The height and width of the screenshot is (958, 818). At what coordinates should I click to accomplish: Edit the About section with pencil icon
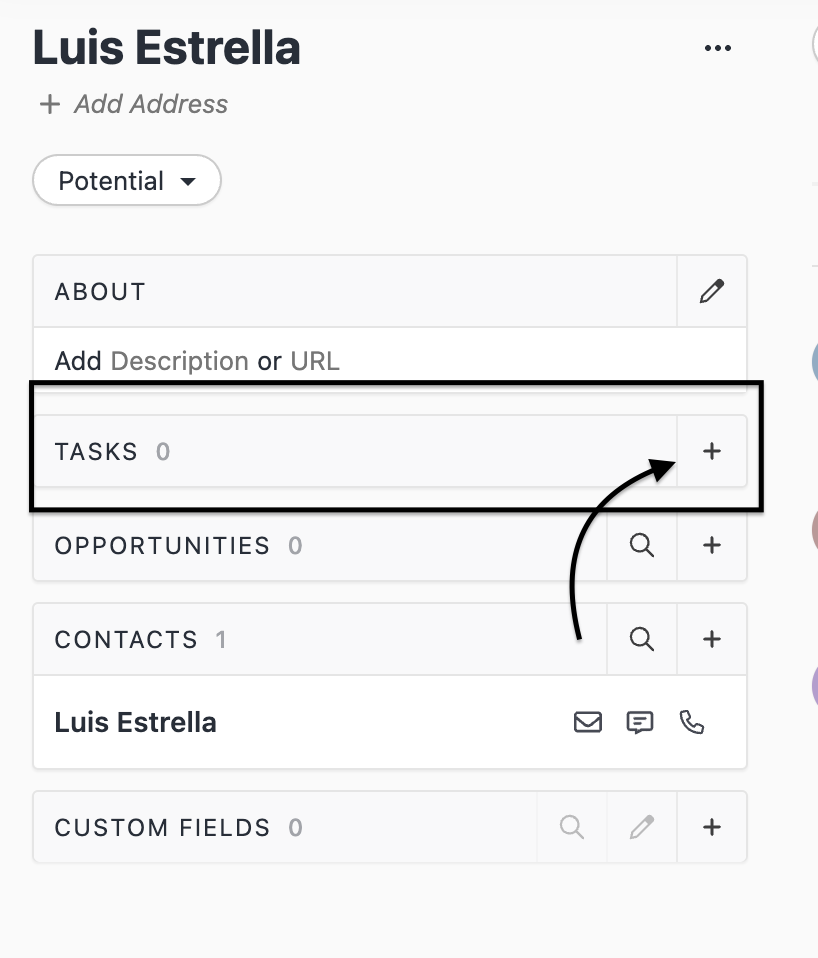tap(711, 291)
